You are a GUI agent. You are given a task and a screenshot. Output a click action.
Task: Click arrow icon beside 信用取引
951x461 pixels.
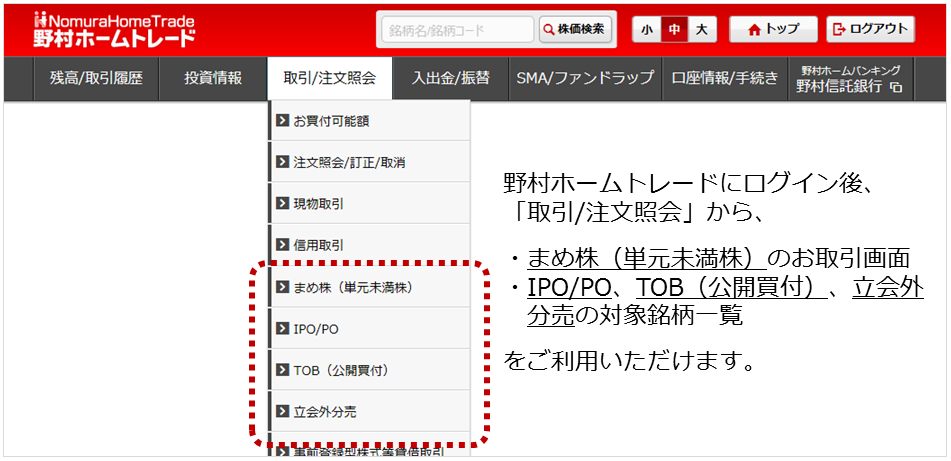282,245
